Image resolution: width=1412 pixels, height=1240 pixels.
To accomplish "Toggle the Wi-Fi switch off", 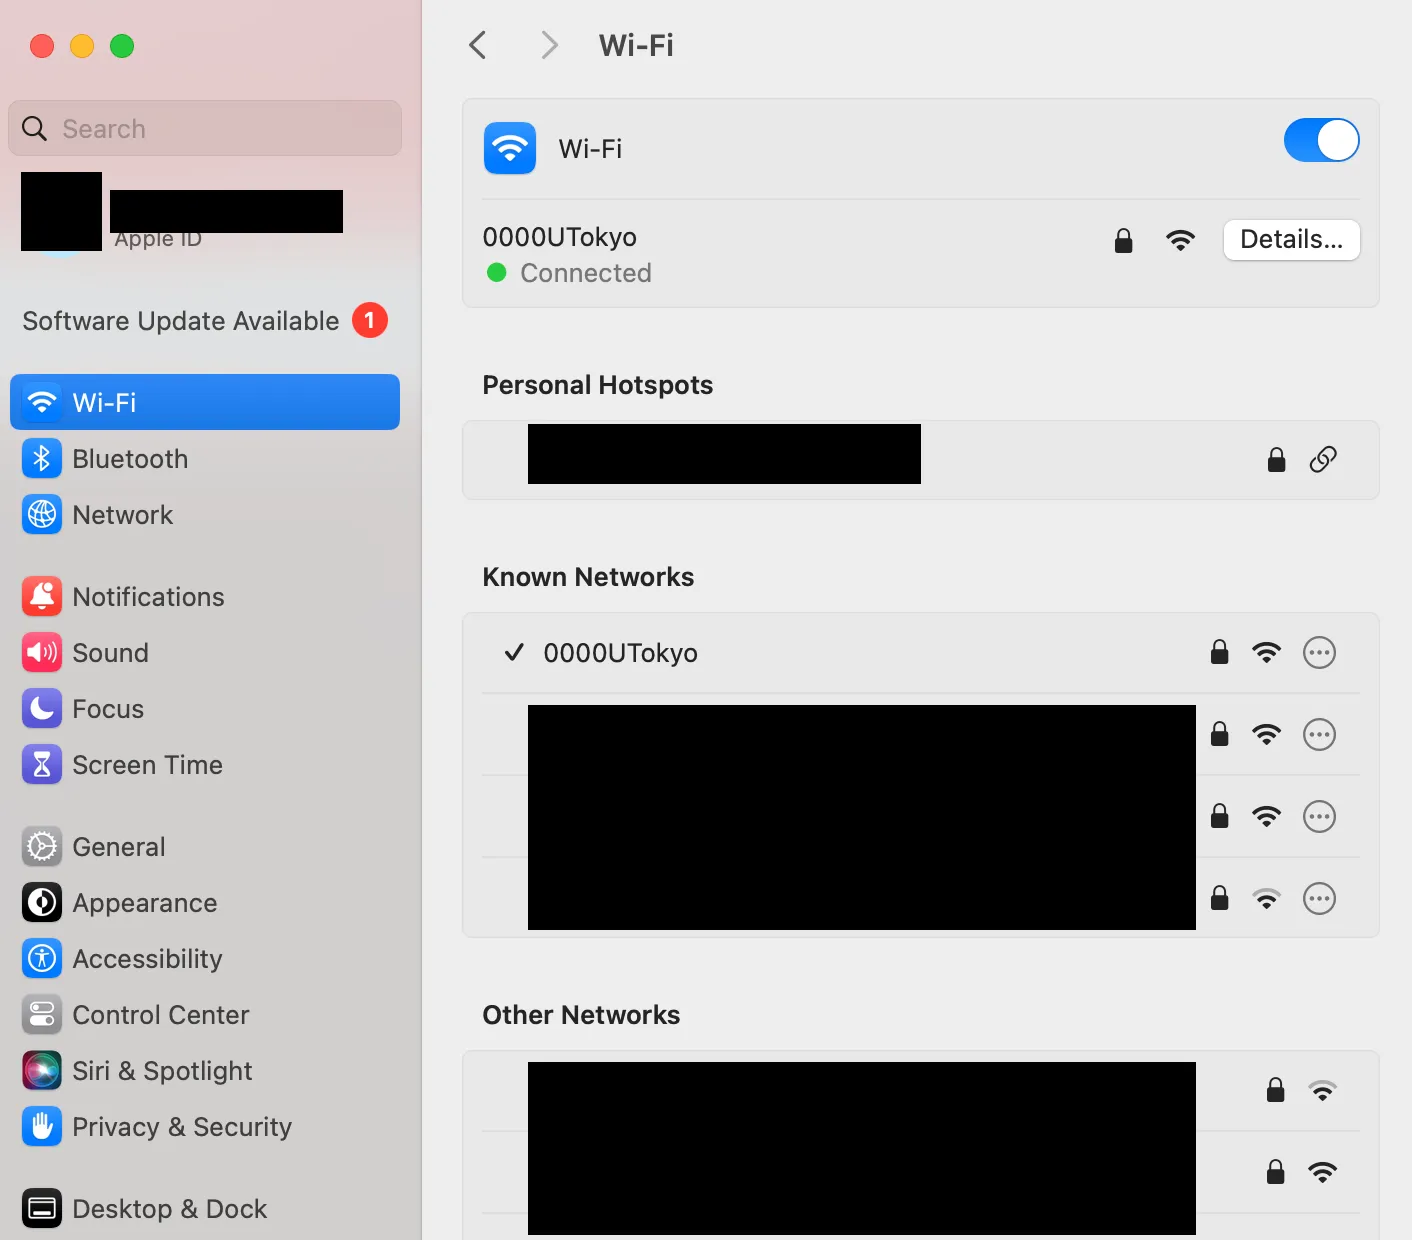I will tap(1320, 140).
